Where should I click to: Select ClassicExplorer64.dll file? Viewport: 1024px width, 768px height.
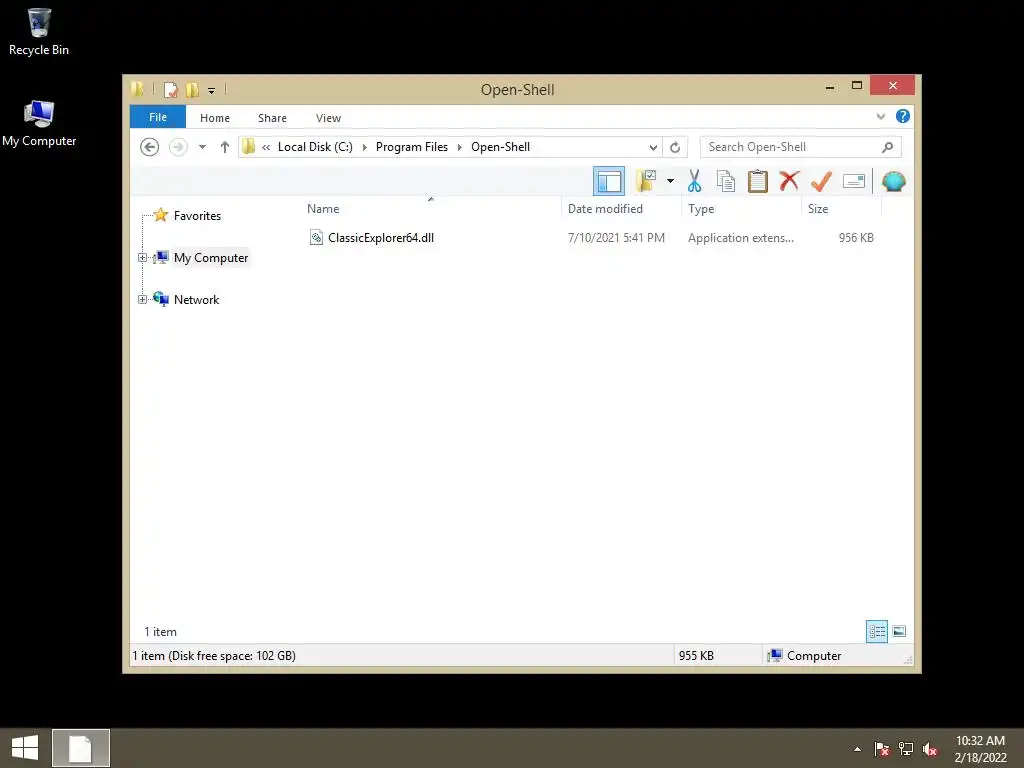click(x=381, y=238)
